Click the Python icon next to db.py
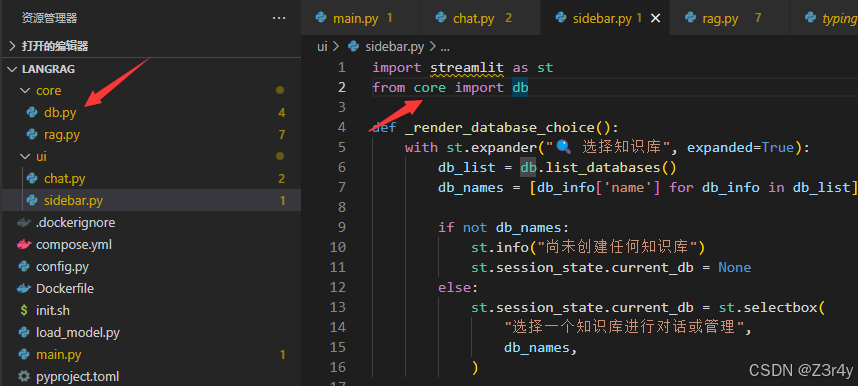This screenshot has width=858, height=386. click(32, 113)
